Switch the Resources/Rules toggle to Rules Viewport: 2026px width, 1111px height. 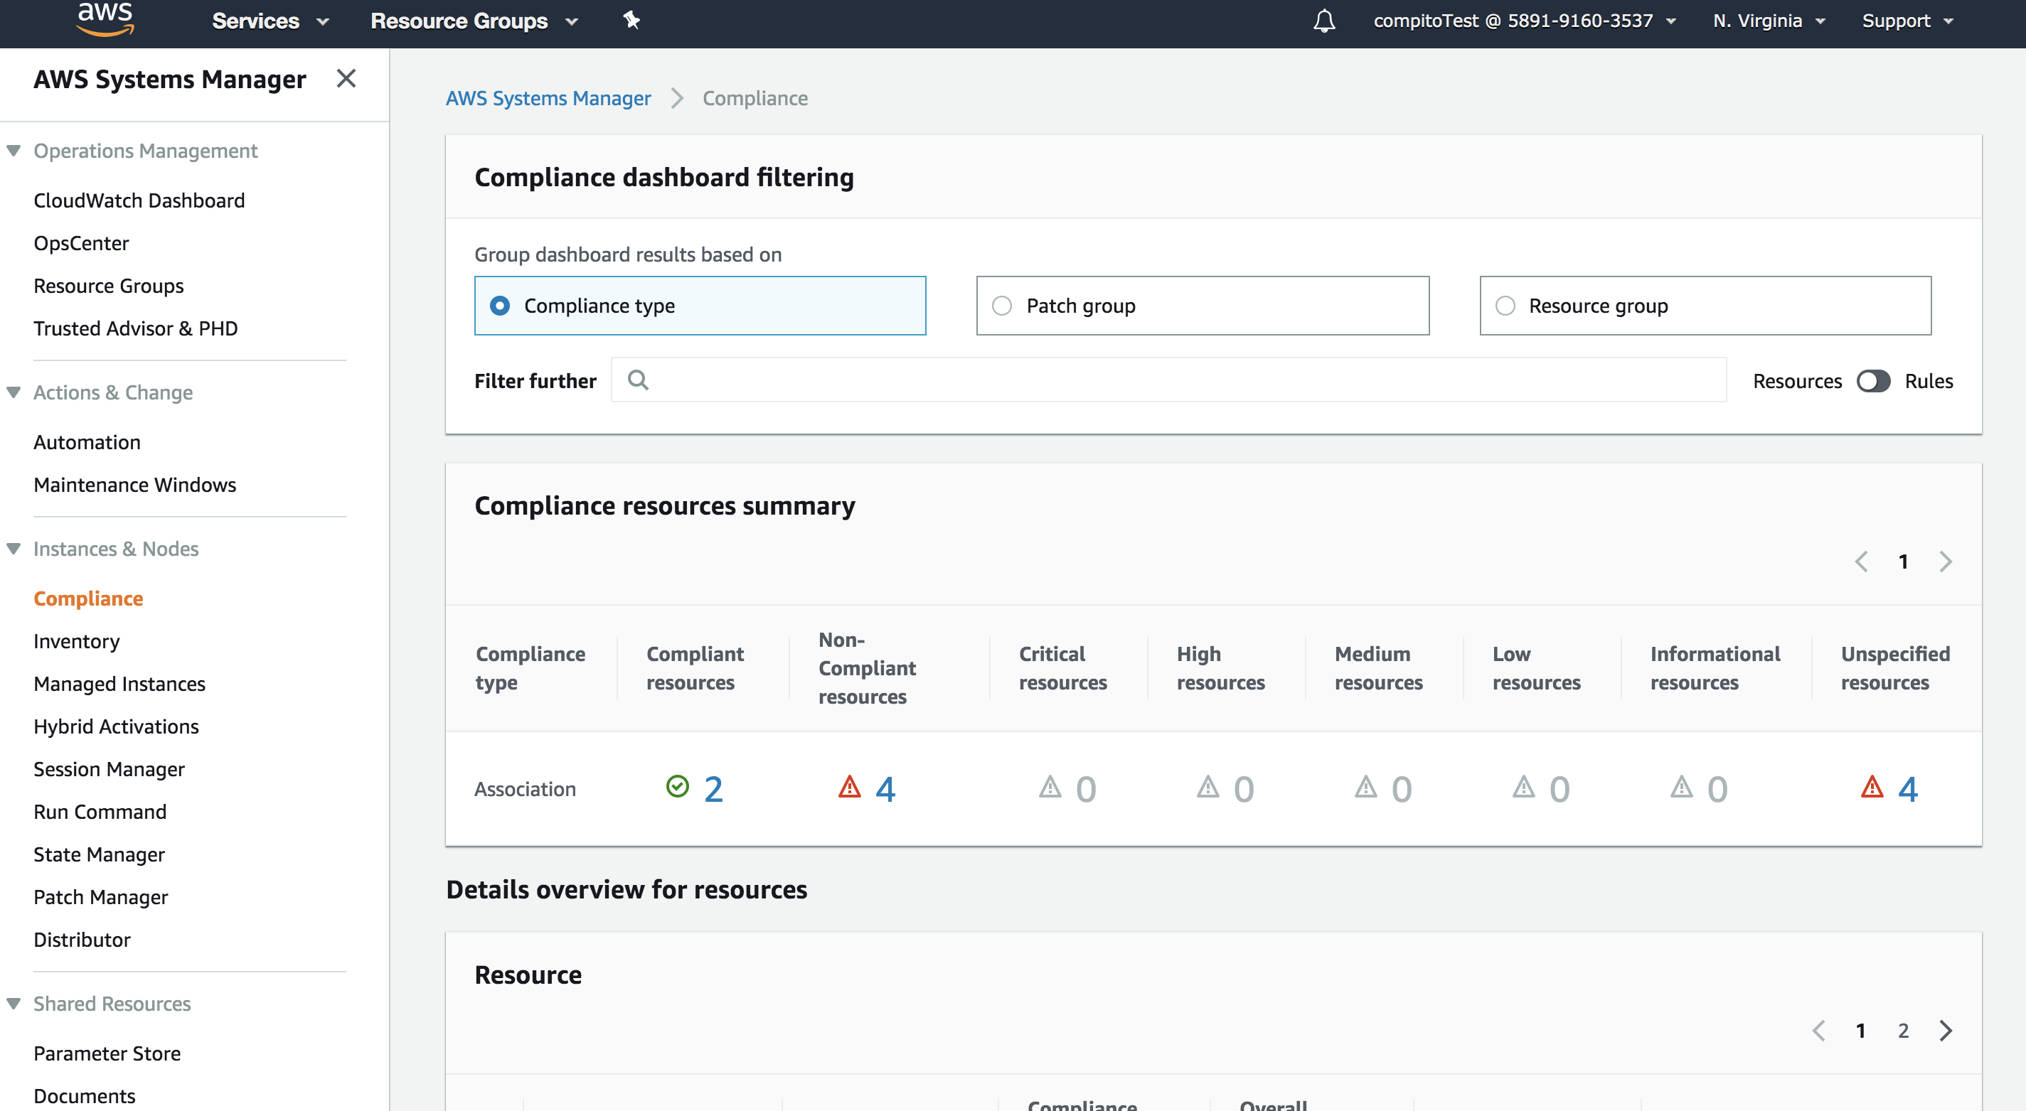click(1873, 381)
